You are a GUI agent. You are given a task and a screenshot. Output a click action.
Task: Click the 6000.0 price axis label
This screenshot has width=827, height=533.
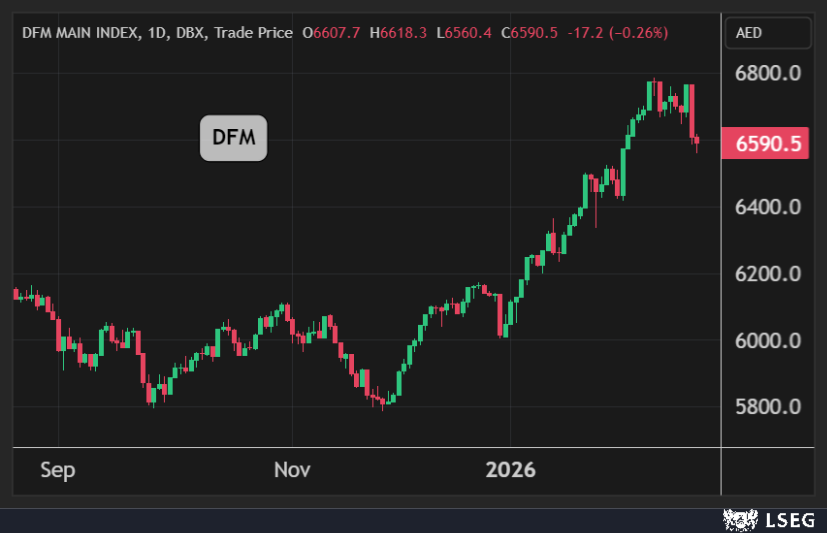click(x=768, y=341)
